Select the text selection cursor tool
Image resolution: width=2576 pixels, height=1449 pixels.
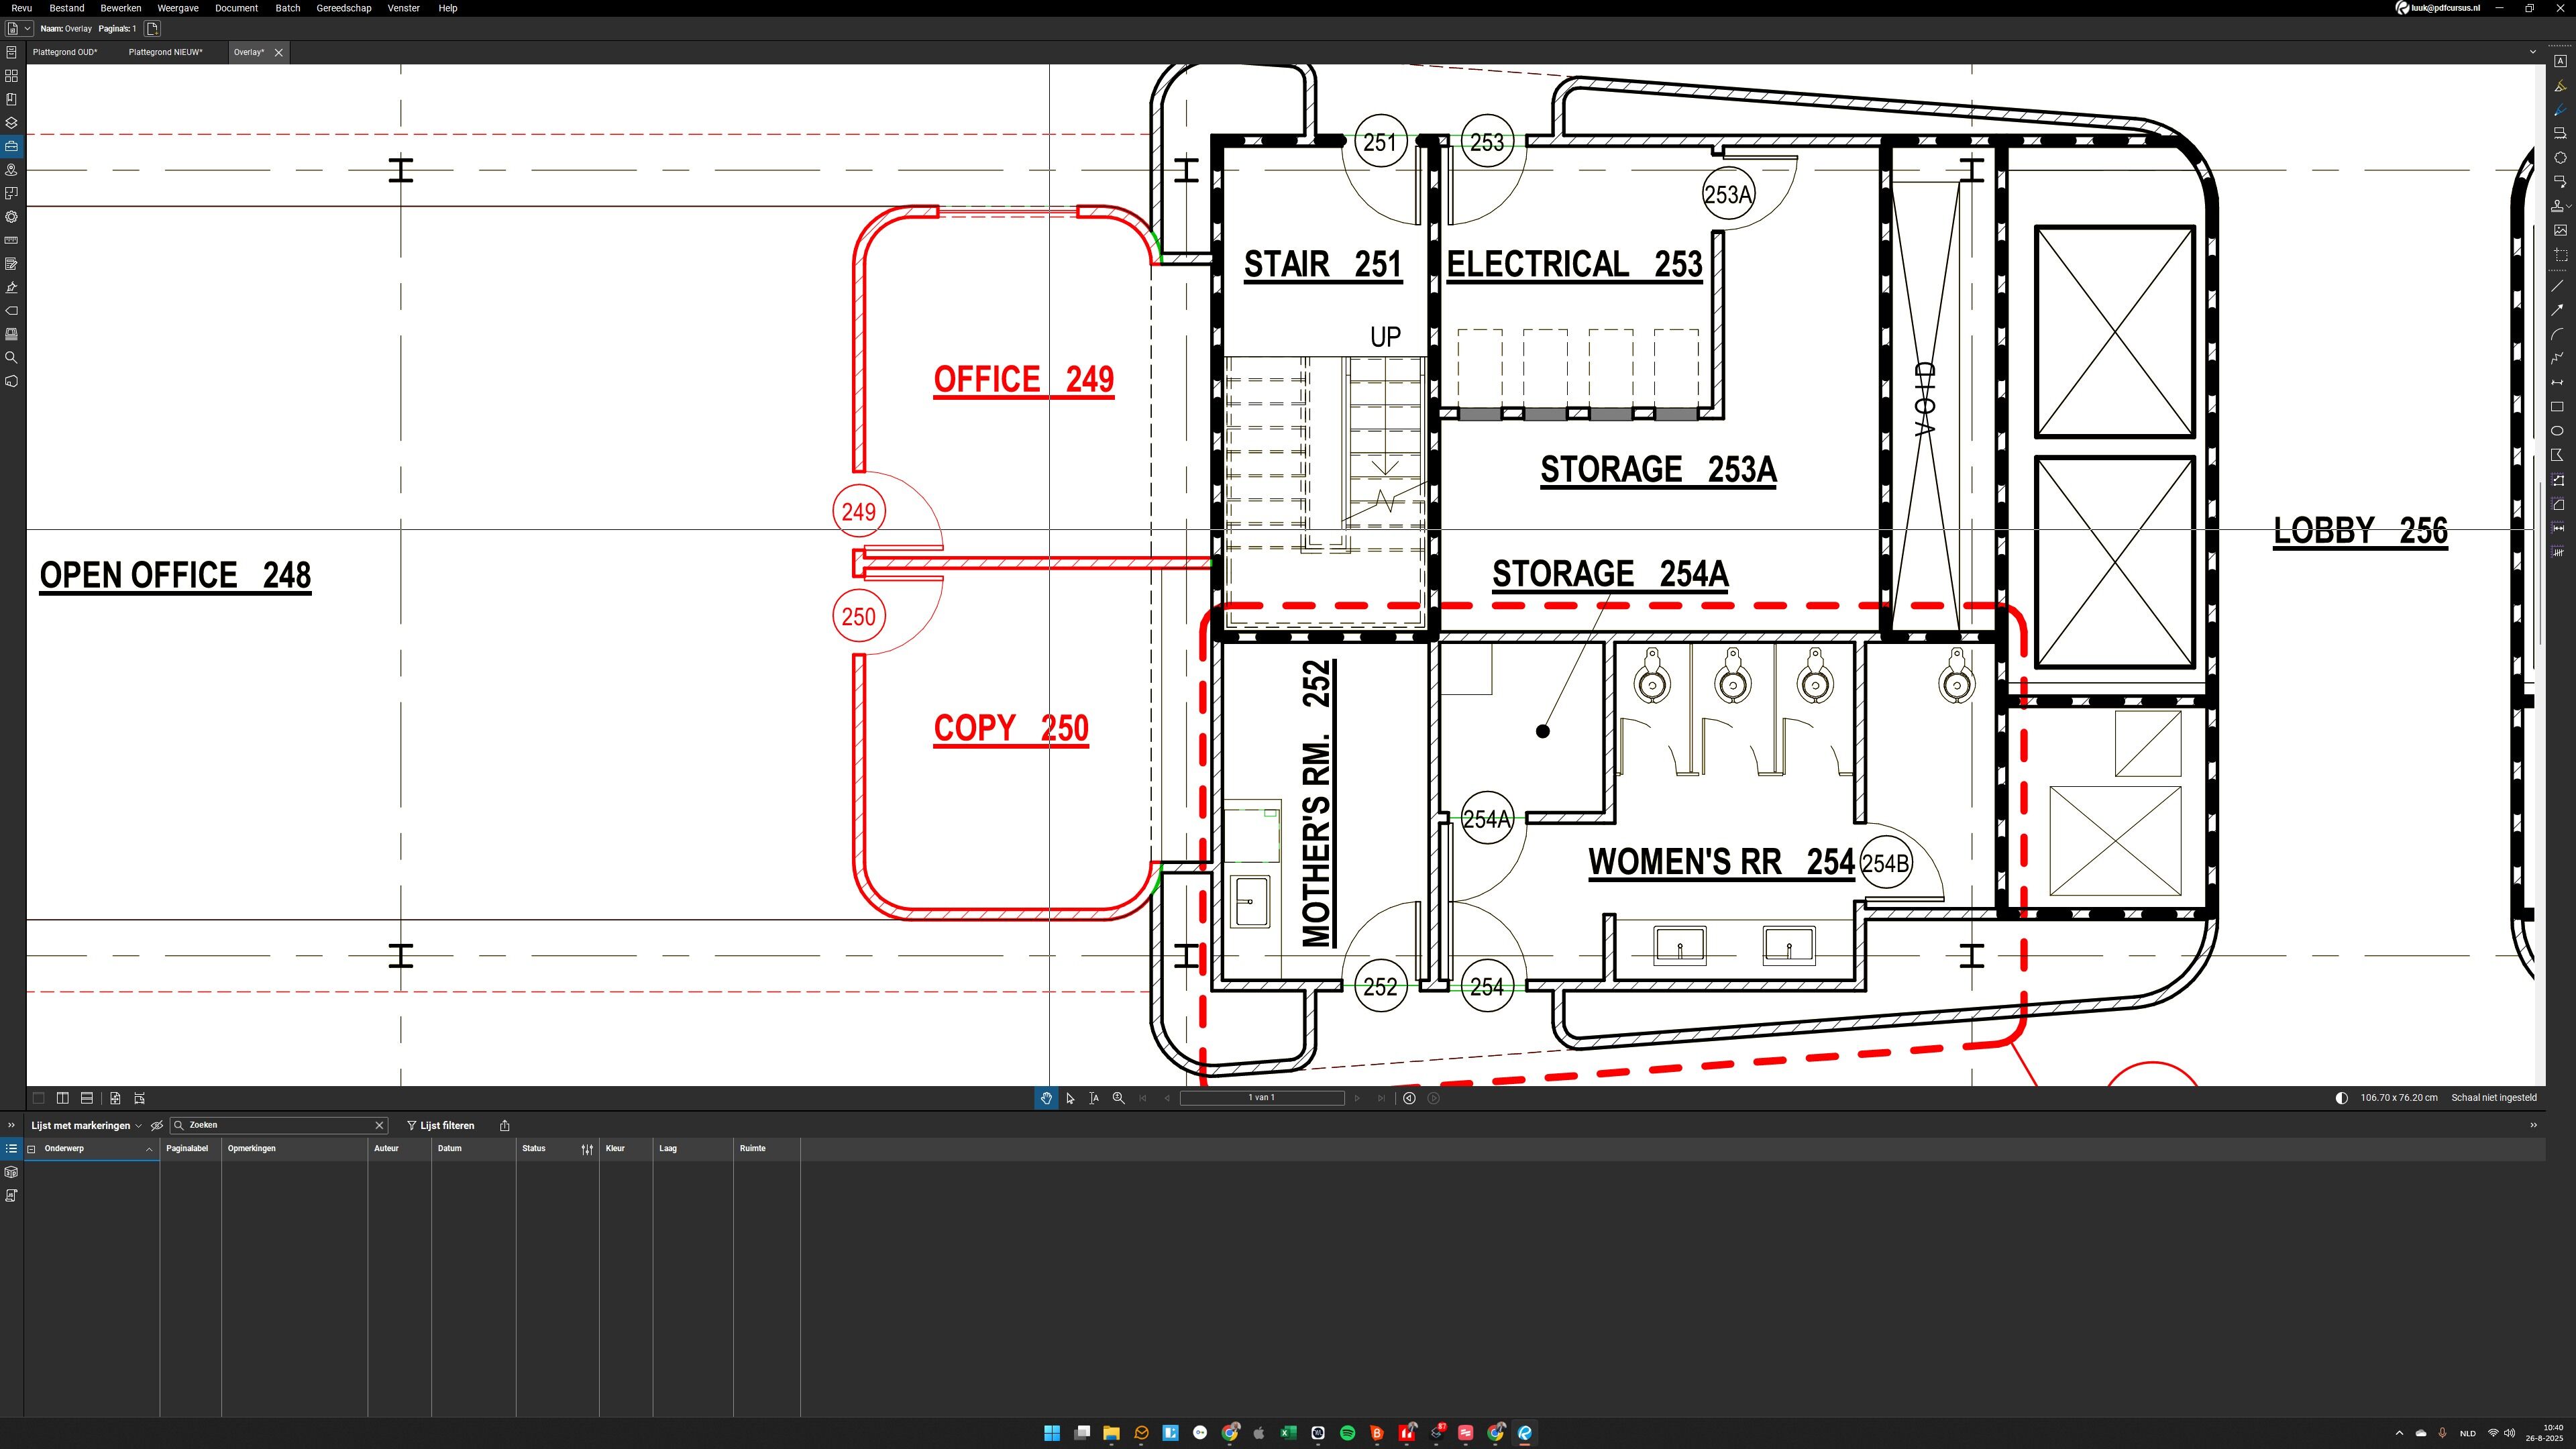(x=1094, y=1098)
